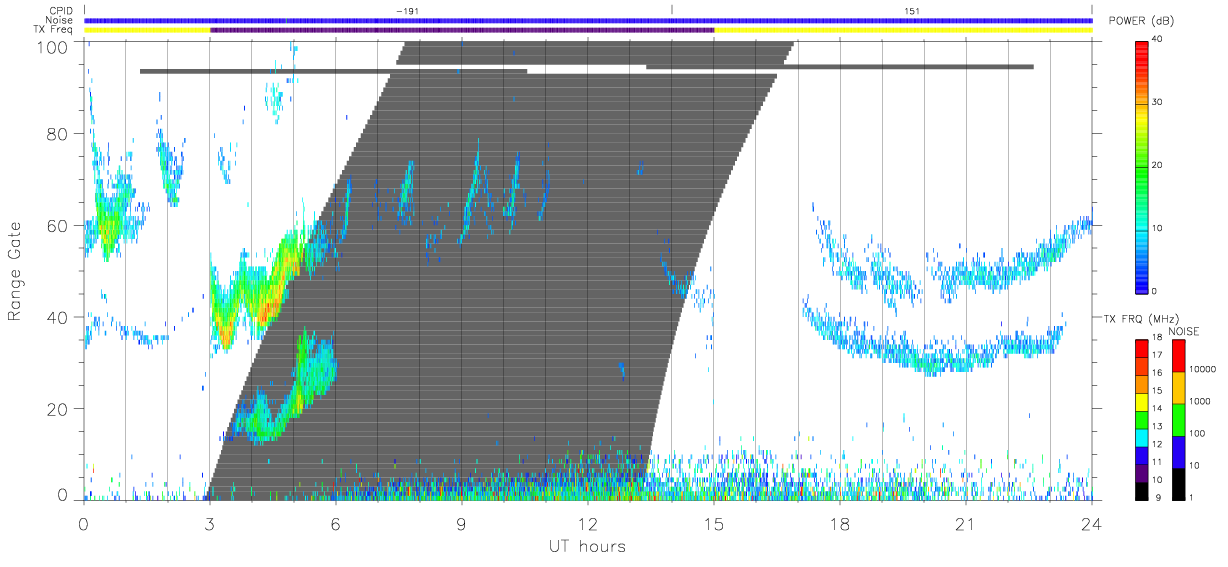Click the 20 label on the power scale
The image size is (1228, 567).
(1157, 165)
